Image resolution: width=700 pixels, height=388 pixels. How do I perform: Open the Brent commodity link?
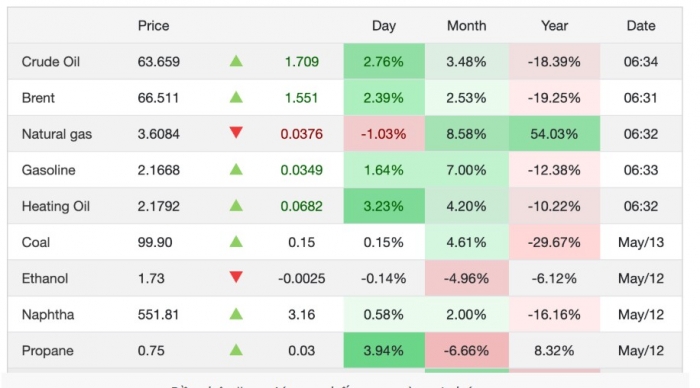pyautogui.click(x=38, y=98)
